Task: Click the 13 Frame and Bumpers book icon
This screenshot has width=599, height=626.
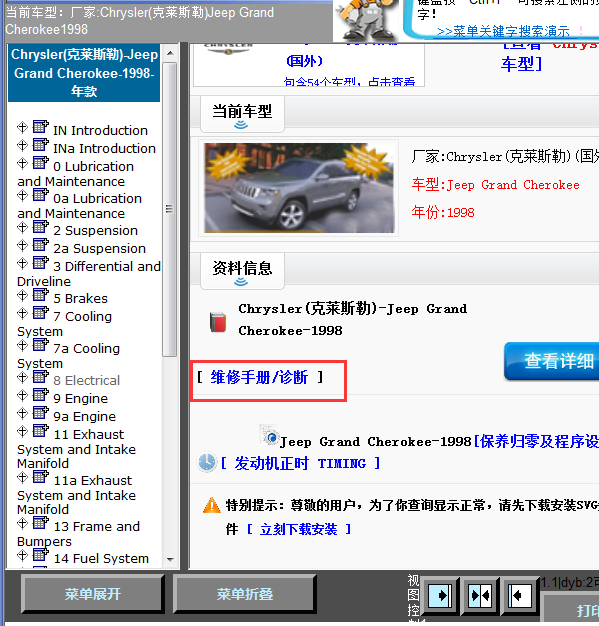Action: pyautogui.click(x=40, y=522)
